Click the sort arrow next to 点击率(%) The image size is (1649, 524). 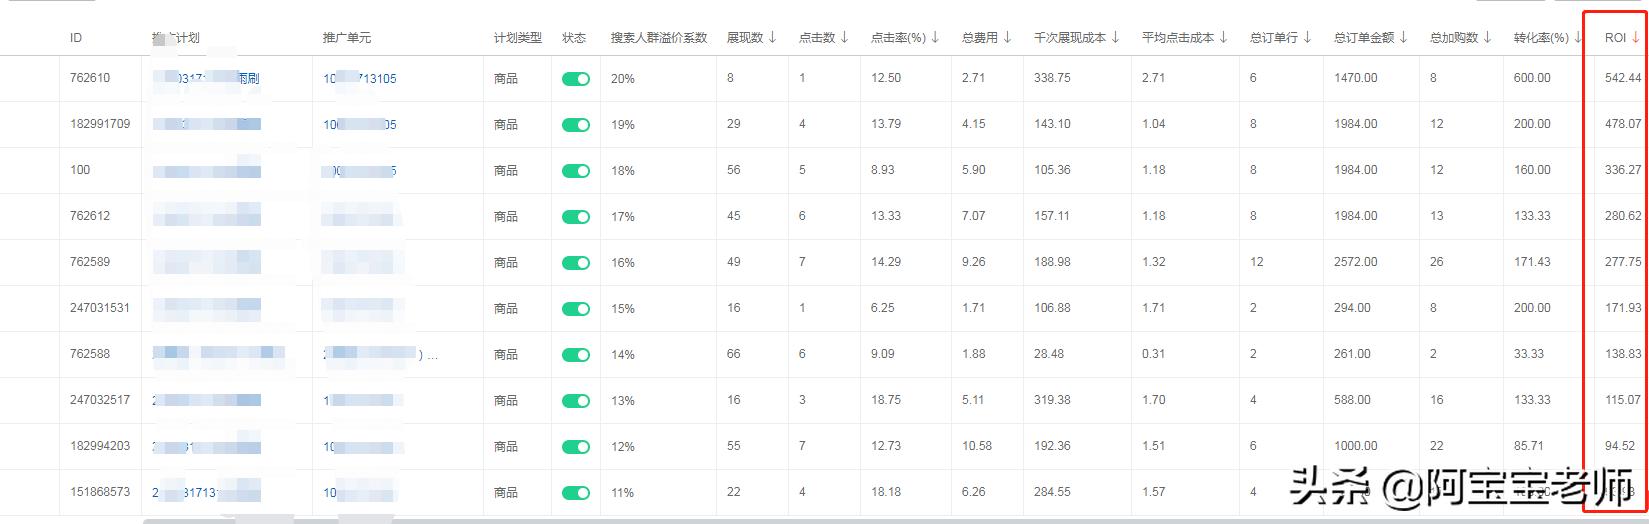935,37
